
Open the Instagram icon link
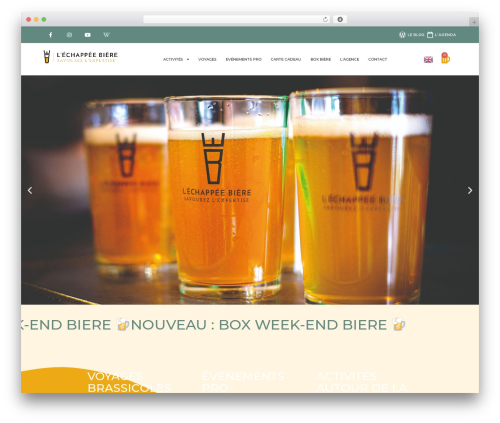[69, 35]
